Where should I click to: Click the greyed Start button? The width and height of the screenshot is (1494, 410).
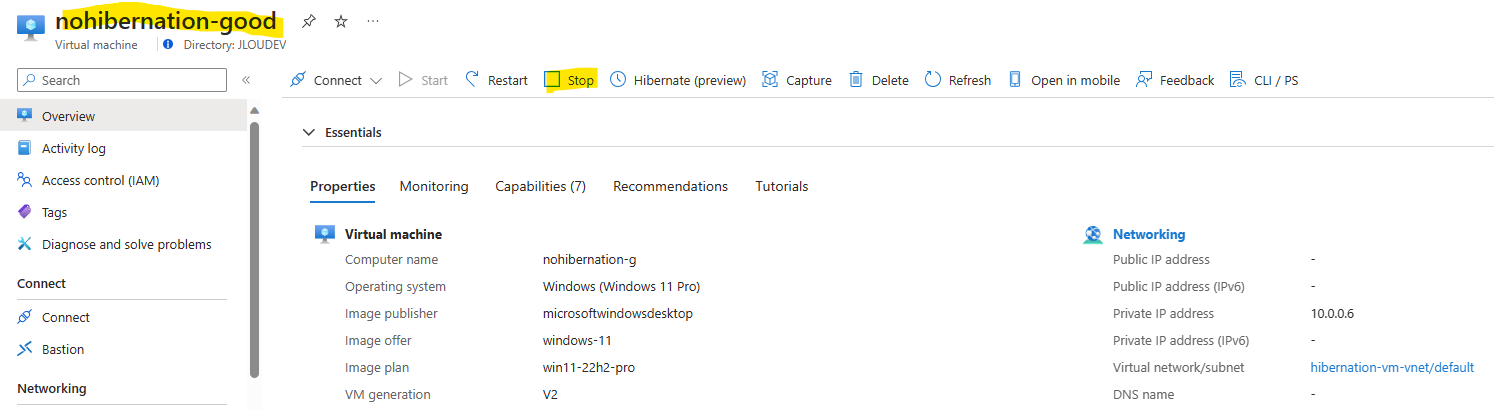point(423,80)
